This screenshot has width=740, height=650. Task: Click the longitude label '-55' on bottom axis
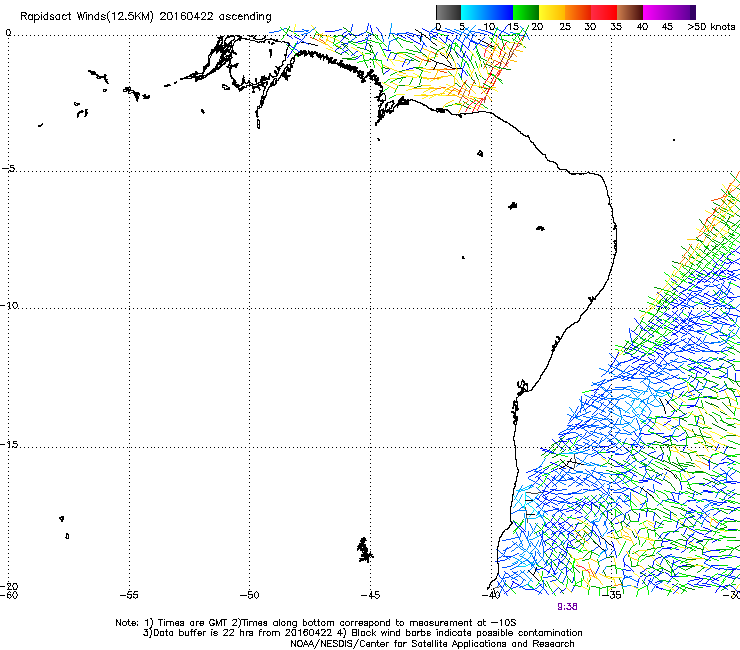tap(129, 595)
